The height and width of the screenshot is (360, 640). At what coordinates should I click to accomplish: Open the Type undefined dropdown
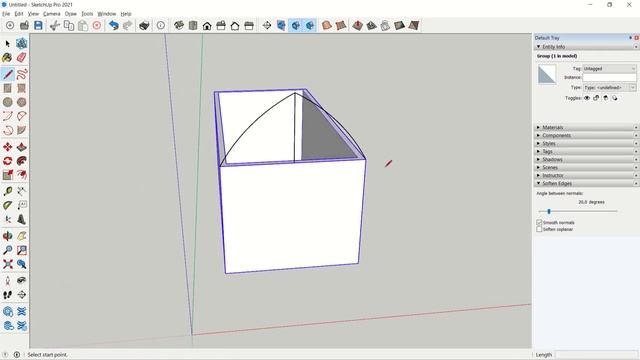[609, 87]
